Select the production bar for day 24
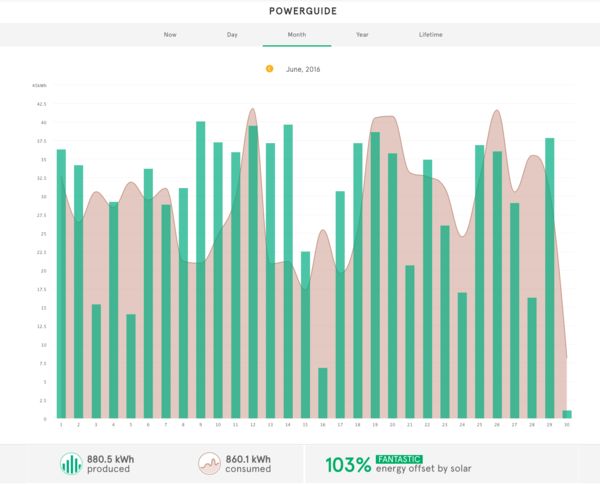The width and height of the screenshot is (600, 485). point(462,355)
